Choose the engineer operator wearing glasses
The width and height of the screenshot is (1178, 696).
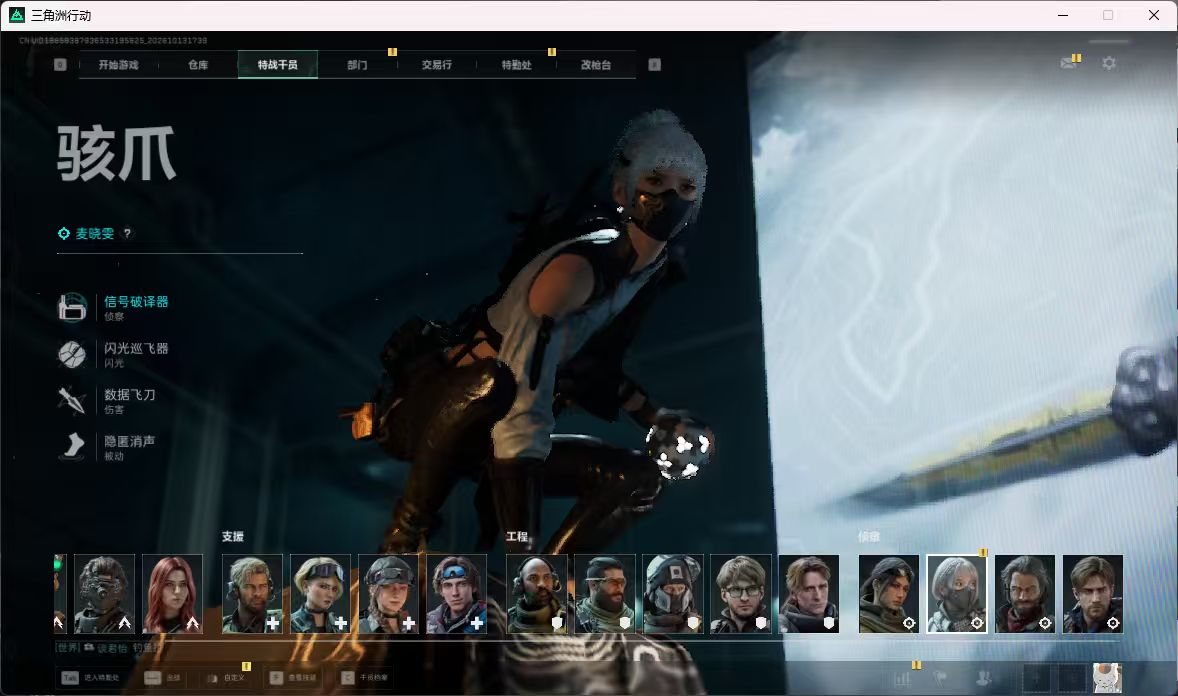coord(741,594)
